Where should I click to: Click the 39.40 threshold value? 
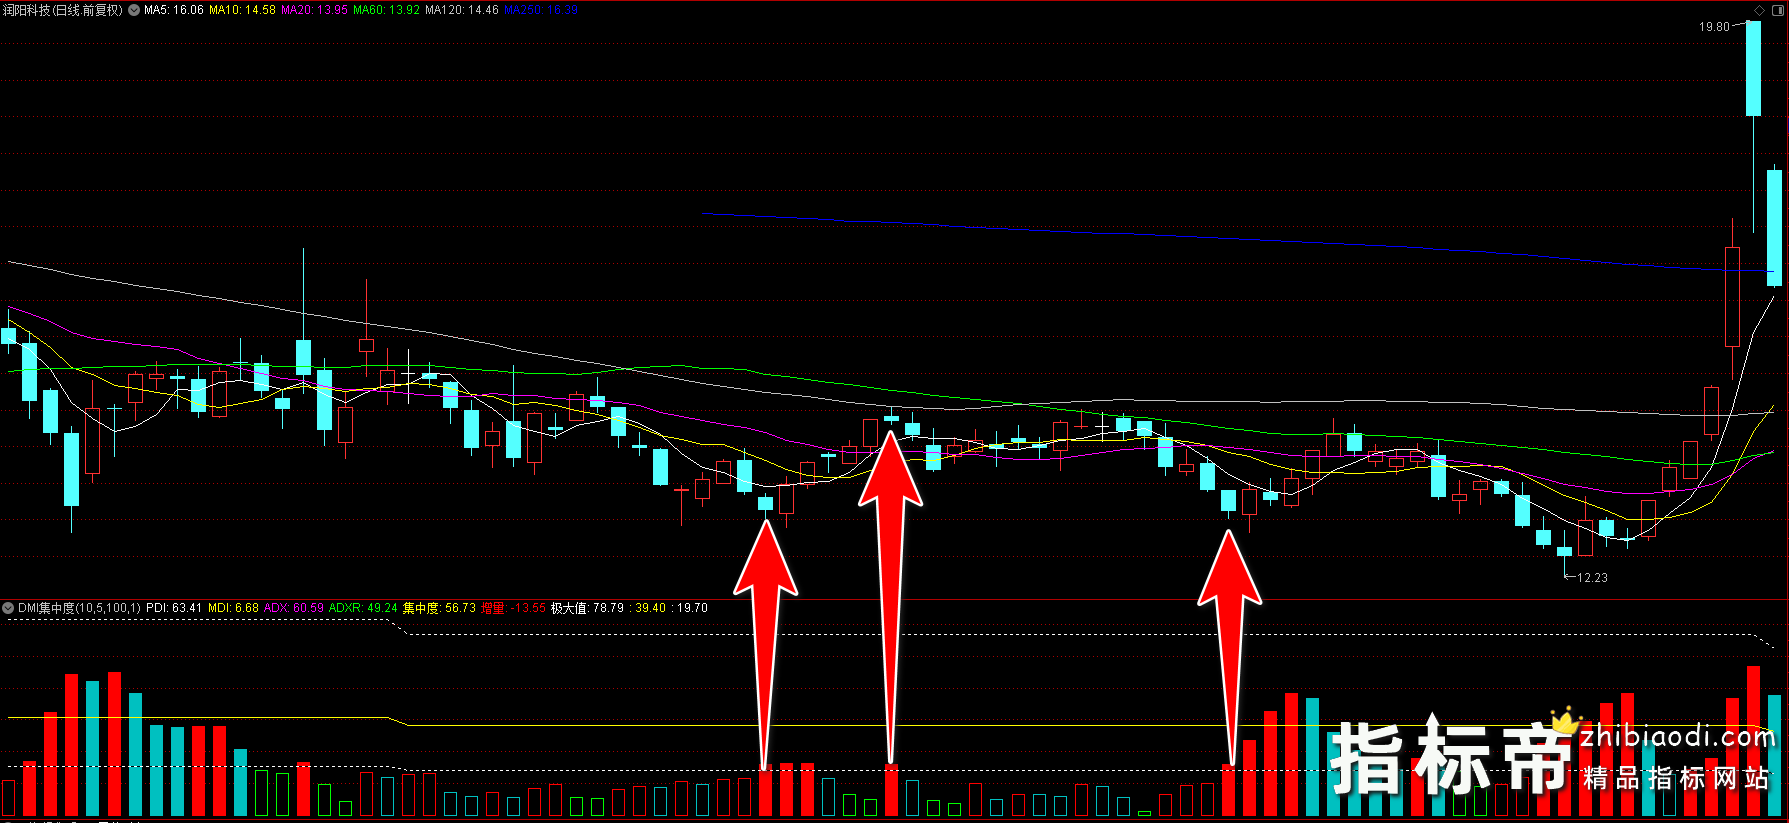pos(651,608)
